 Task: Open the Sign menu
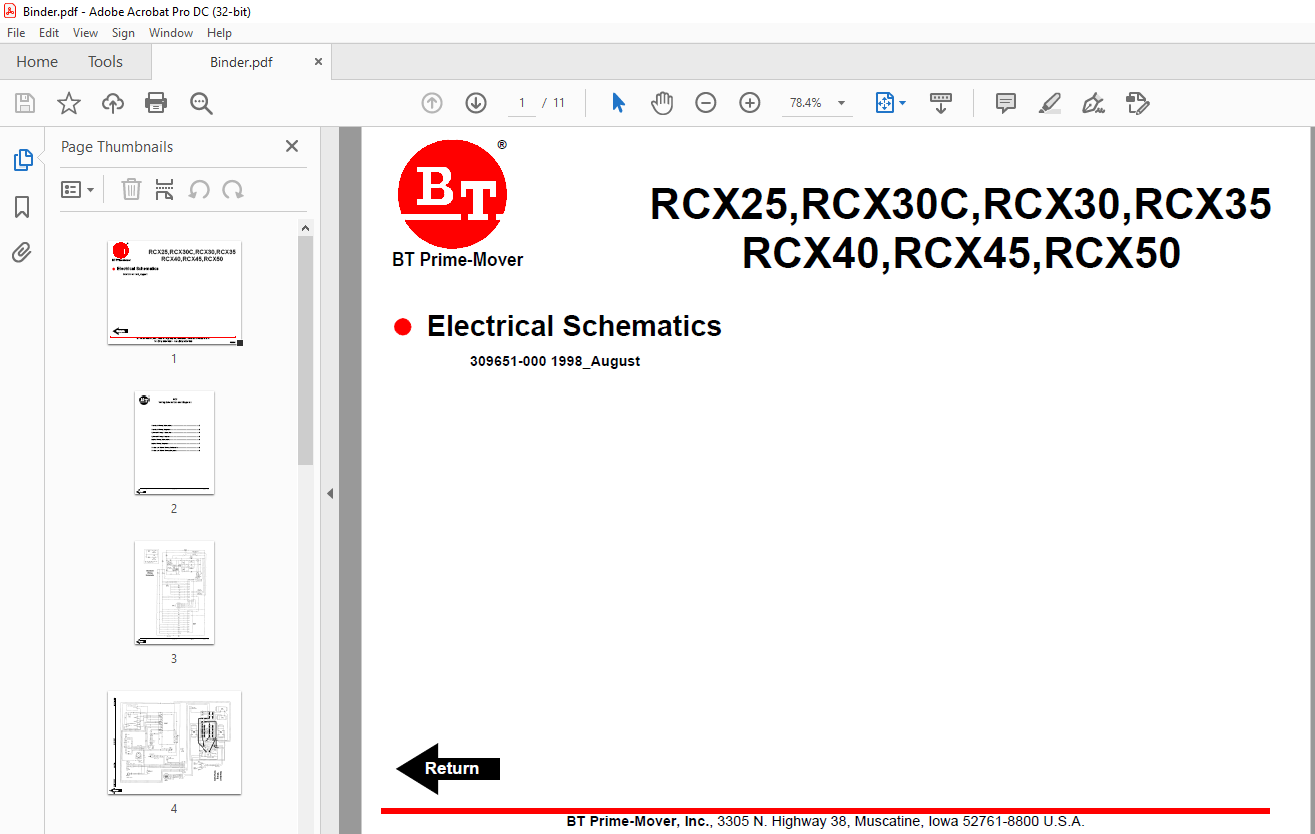point(123,33)
